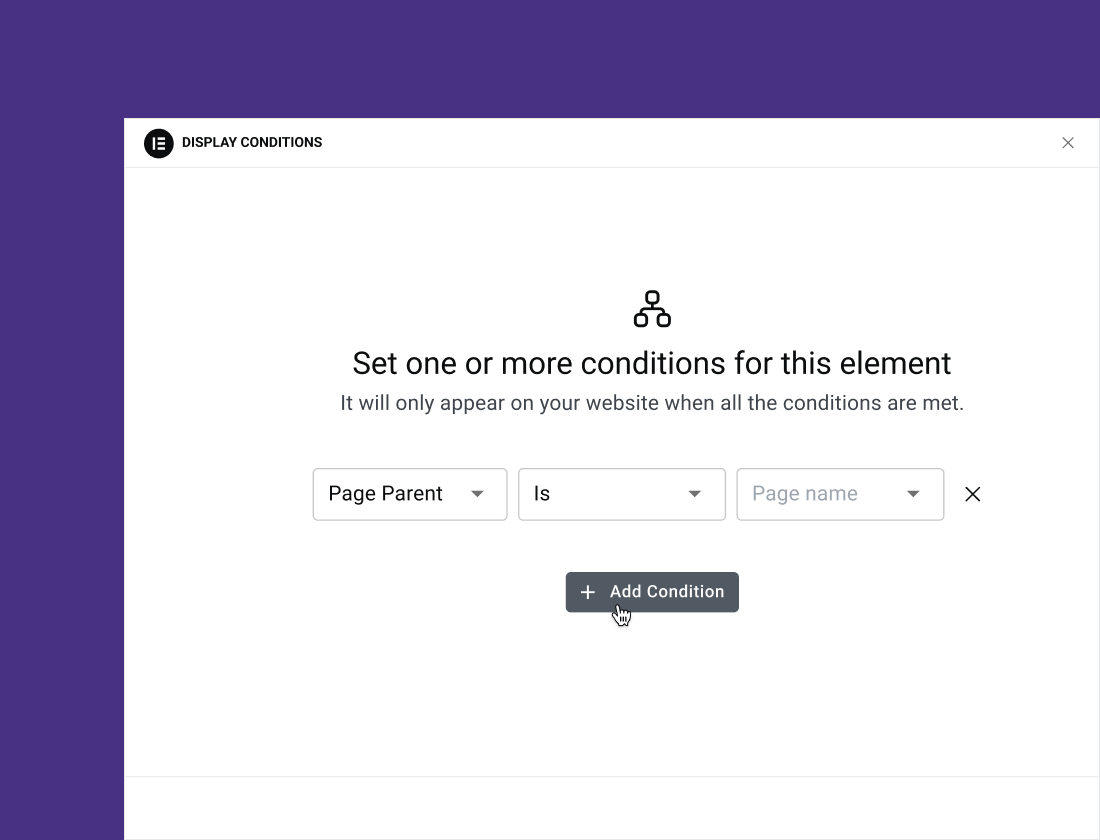
Task: Select the "Page Parent" condition type text
Action: tap(385, 494)
